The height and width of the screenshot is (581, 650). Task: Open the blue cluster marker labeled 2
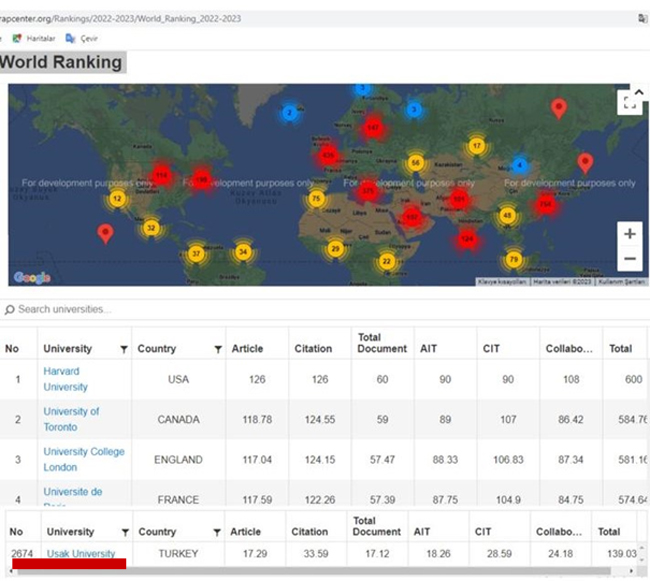pos(289,113)
